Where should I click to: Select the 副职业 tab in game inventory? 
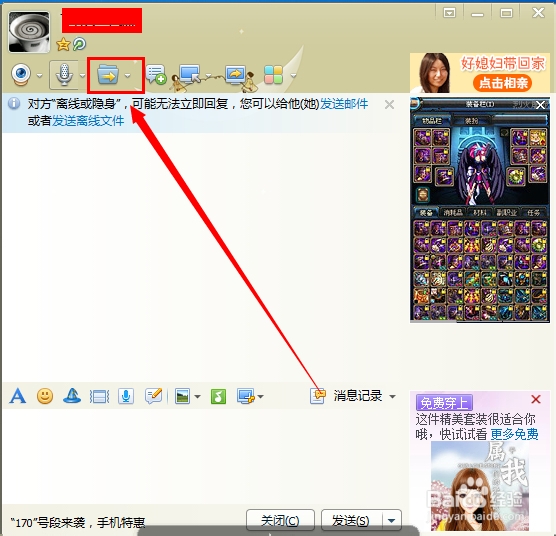click(x=506, y=213)
